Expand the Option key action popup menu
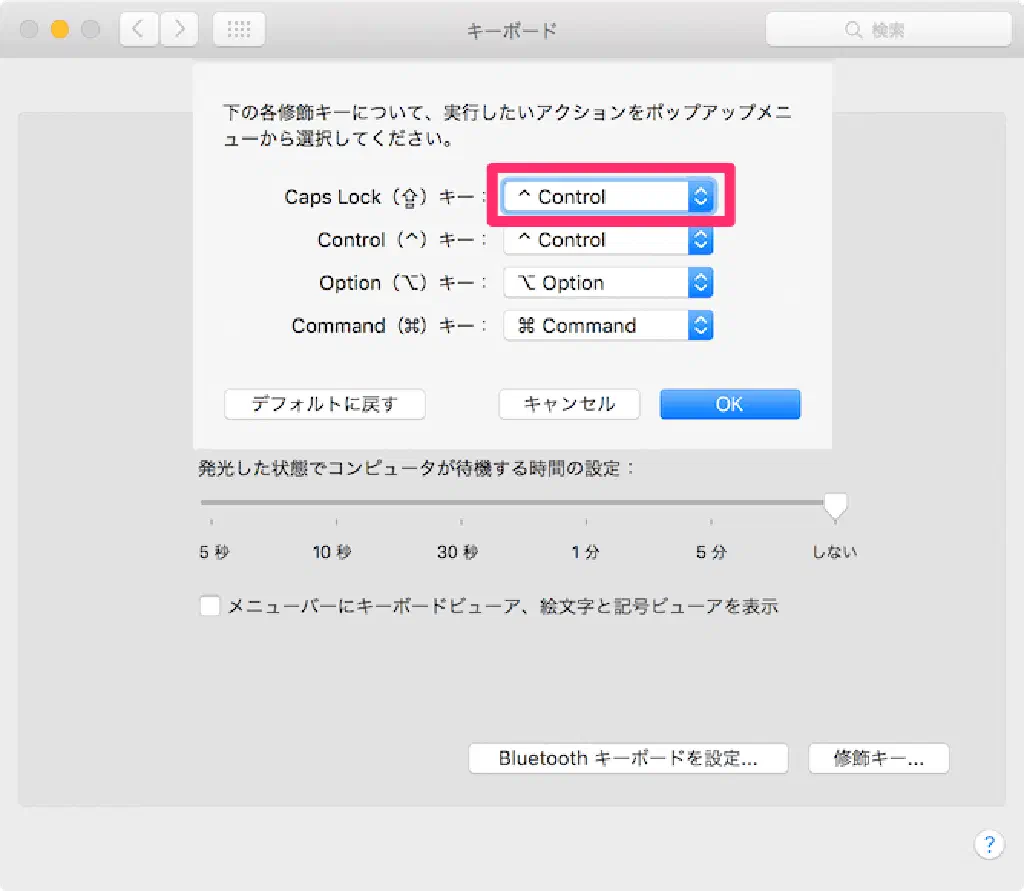 [608, 283]
